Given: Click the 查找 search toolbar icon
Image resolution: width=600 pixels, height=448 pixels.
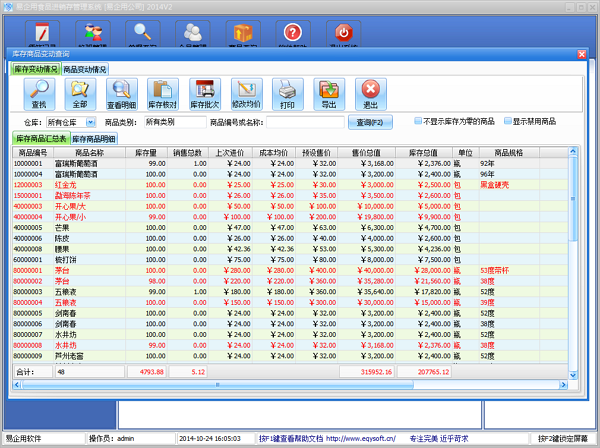Looking at the screenshot, I should (39, 94).
